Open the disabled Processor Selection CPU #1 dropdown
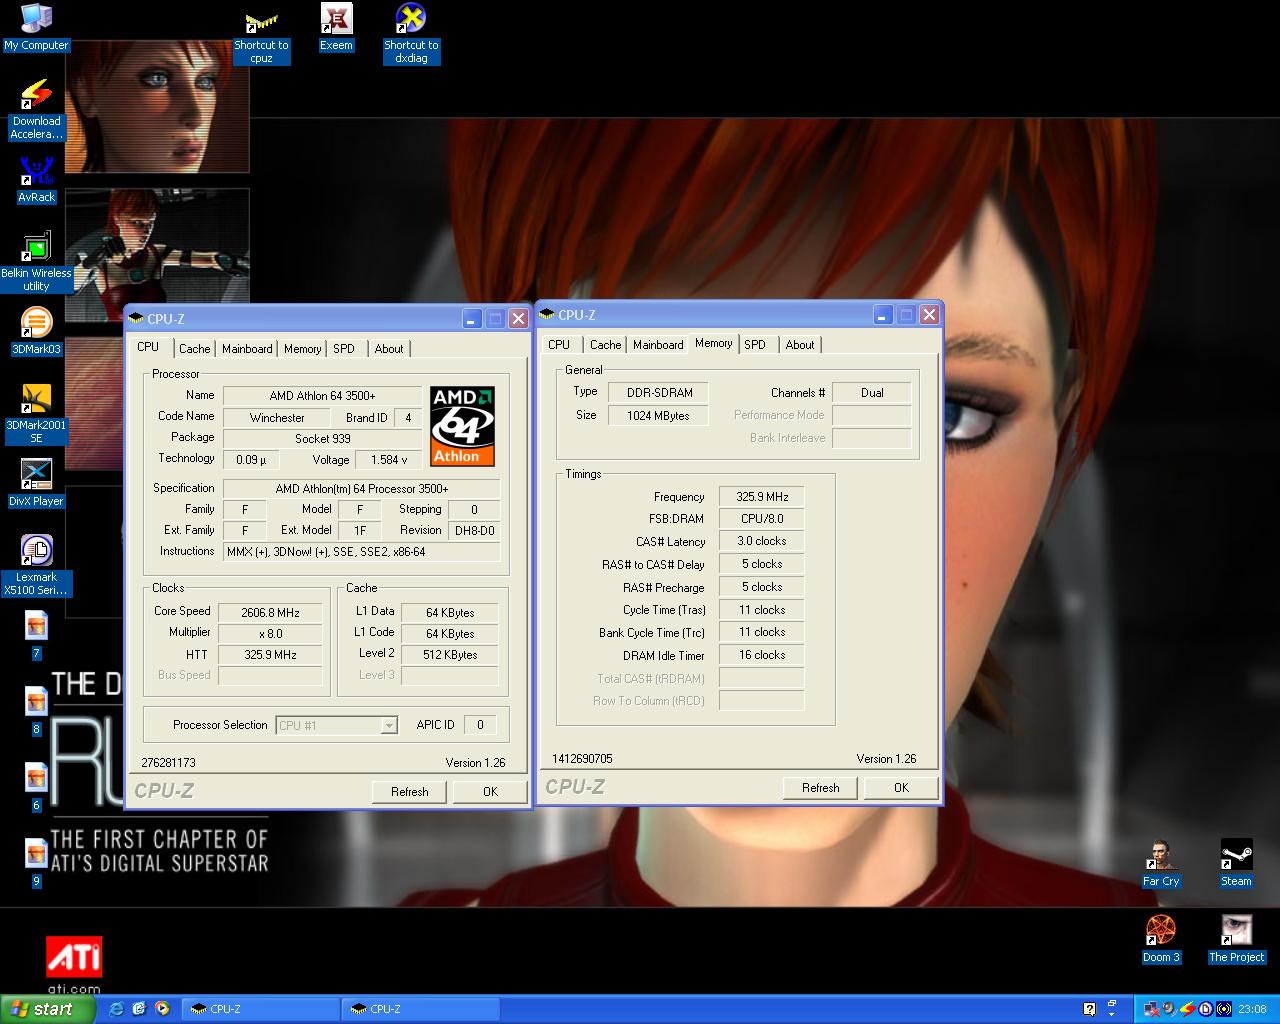Screen dimensions: 1280x1024 pyautogui.click(x=337, y=725)
